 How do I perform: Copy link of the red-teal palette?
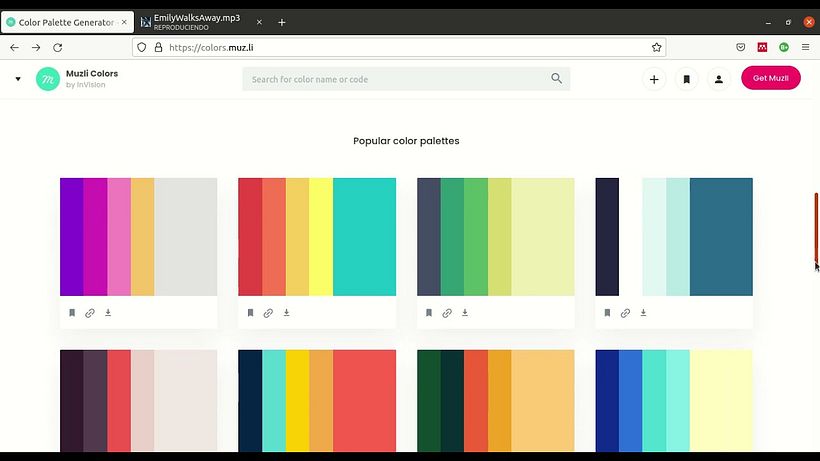pos(268,313)
